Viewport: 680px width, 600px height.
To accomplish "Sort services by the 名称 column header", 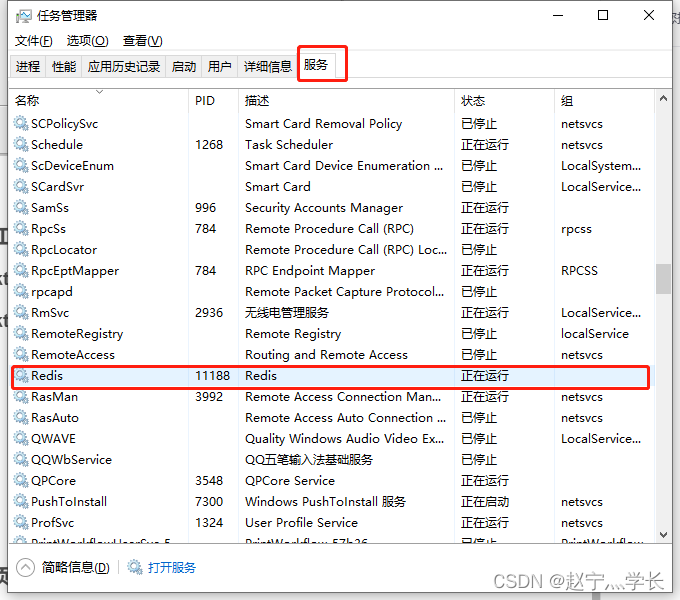I will click(x=100, y=101).
